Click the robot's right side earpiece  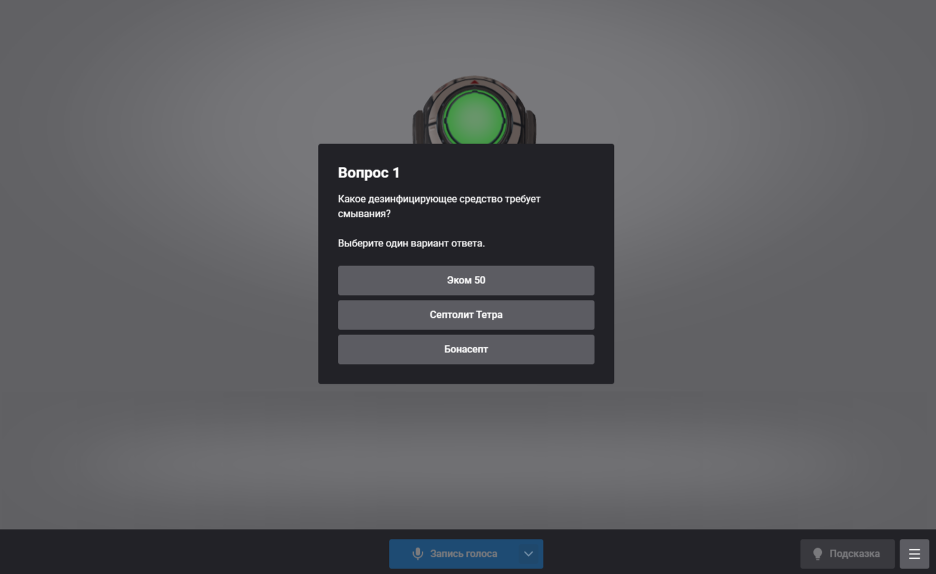pos(529,126)
